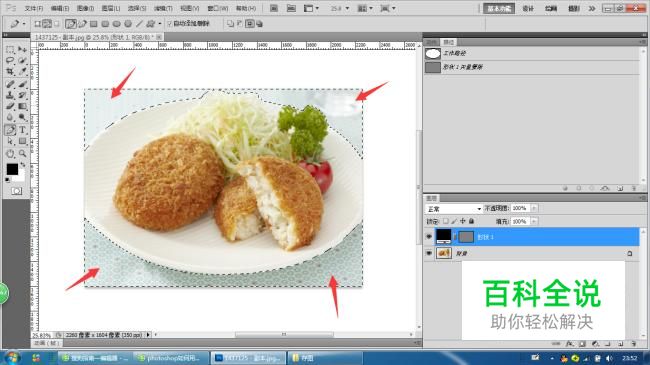650x365 pixels.
Task: Select the Spot Healing Brush tool
Action: pyautogui.click(x=10, y=84)
